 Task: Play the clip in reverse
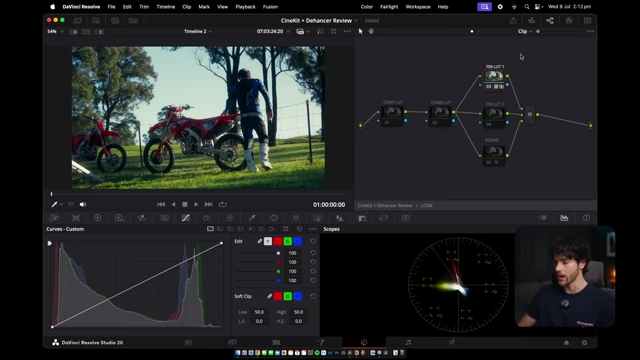(x=173, y=204)
